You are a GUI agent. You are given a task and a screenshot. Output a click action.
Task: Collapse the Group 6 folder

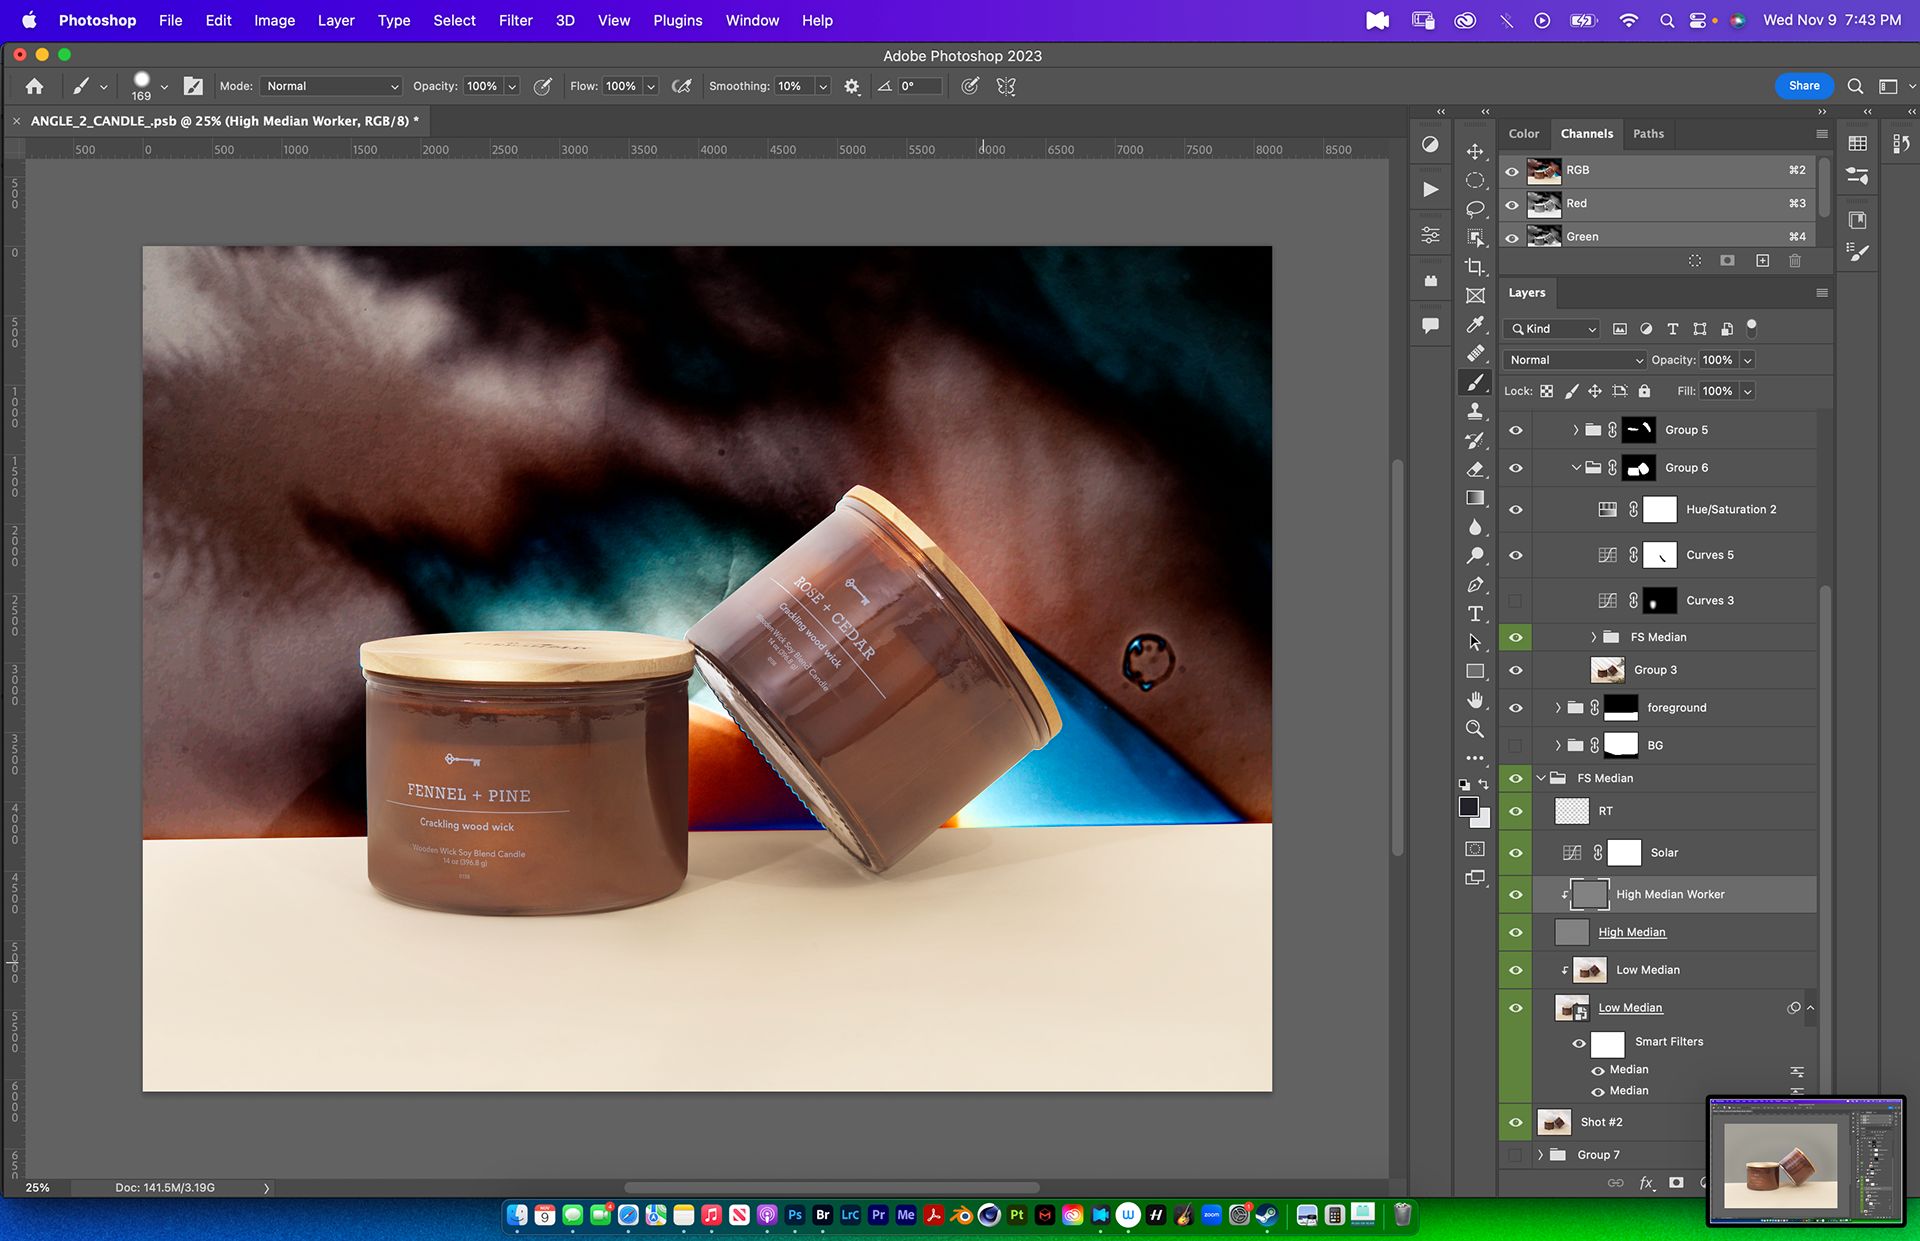1575,467
